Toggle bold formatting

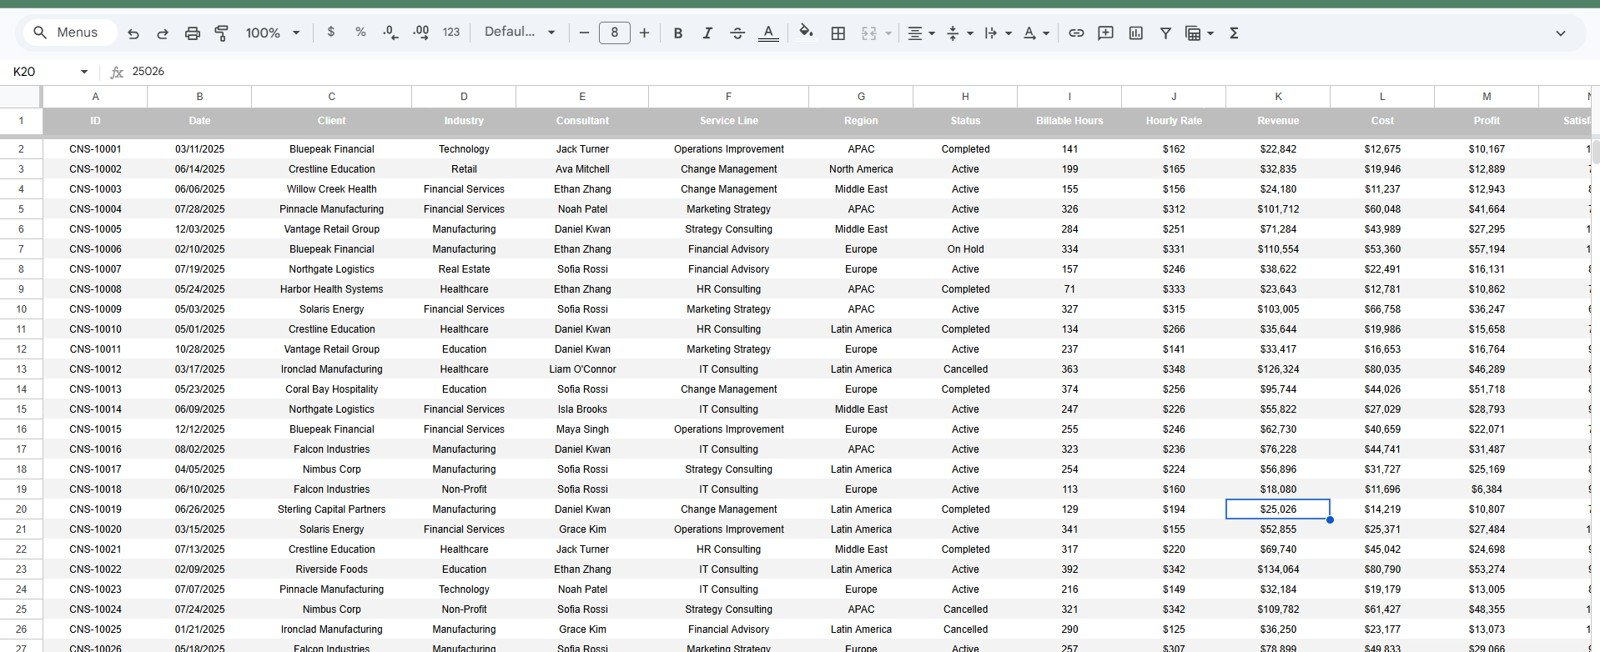(x=678, y=33)
